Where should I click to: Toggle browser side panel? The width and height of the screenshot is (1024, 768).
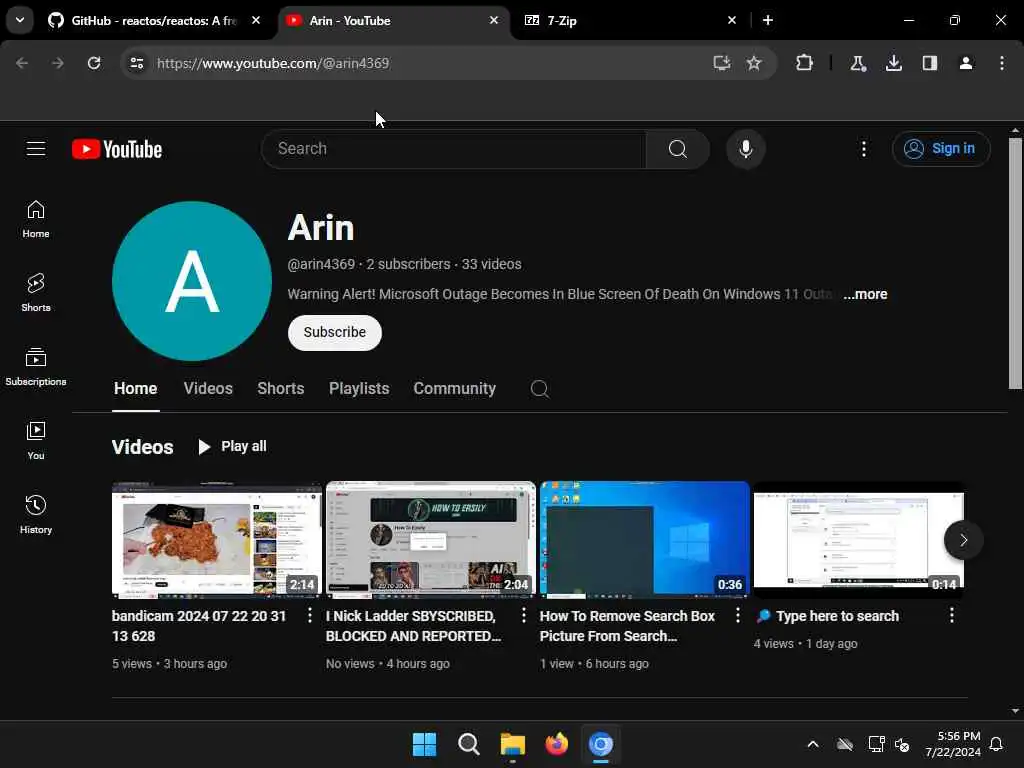[x=930, y=63]
